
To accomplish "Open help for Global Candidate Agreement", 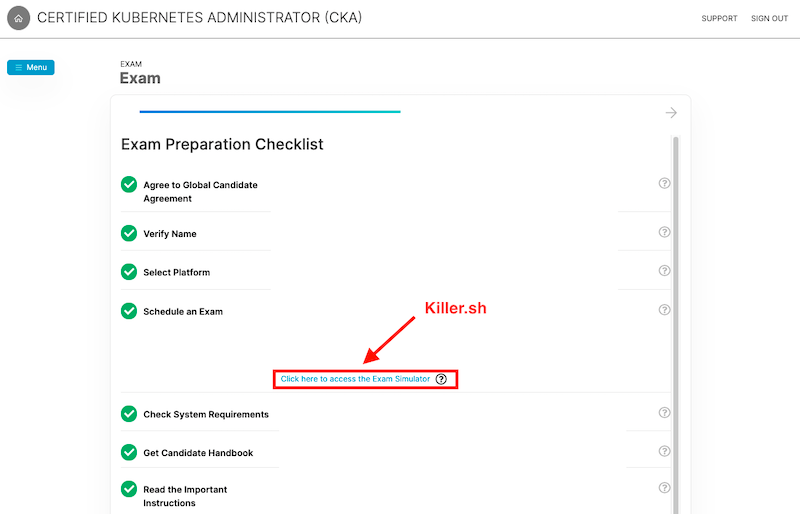I will (664, 183).
